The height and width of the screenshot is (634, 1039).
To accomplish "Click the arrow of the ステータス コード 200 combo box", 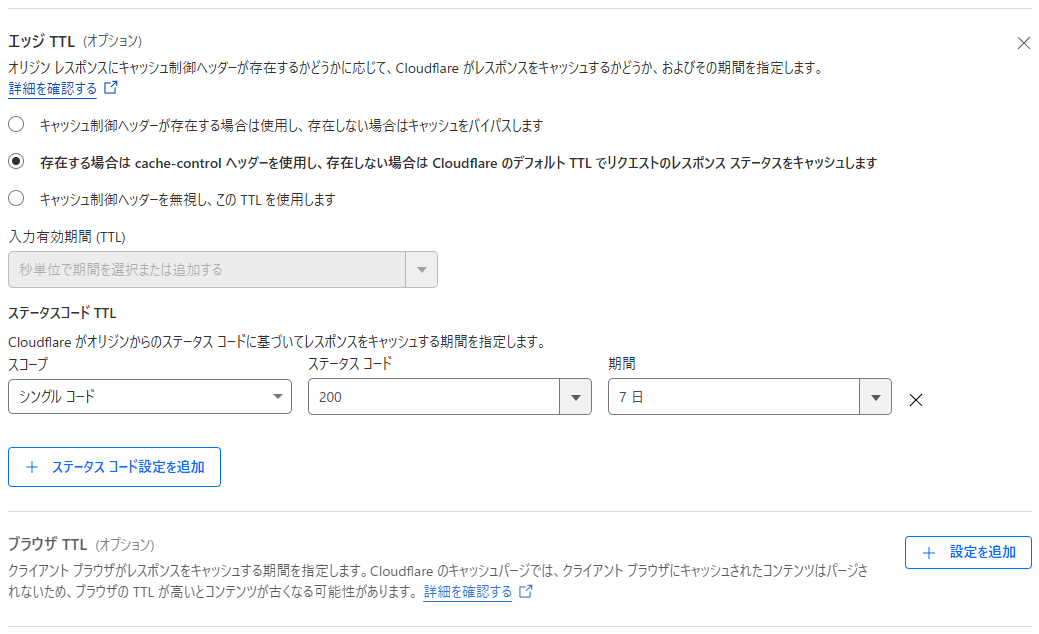I will (x=575, y=397).
